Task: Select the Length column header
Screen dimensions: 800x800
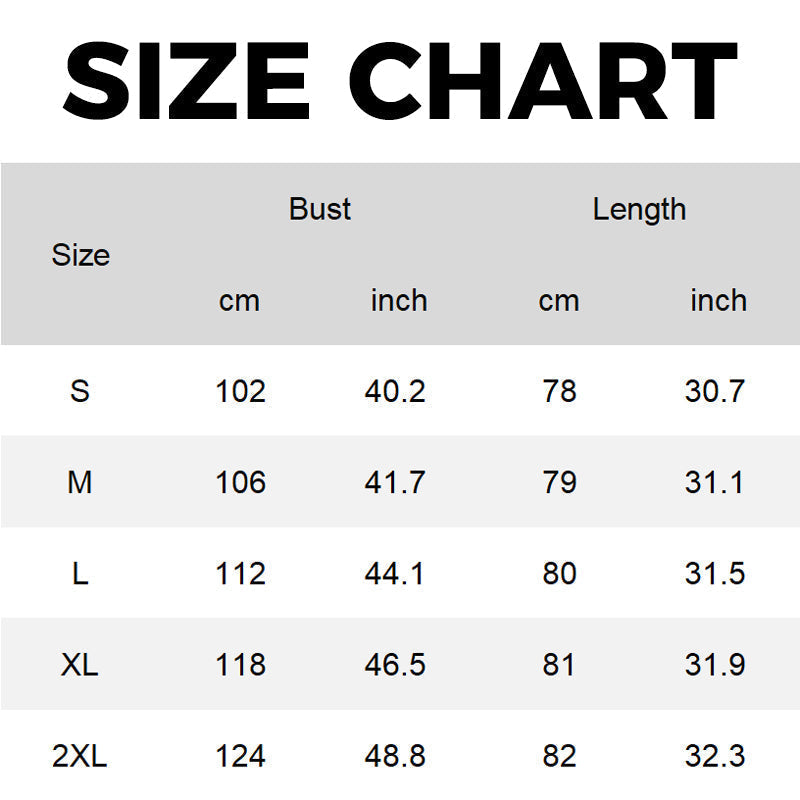Action: tap(639, 210)
